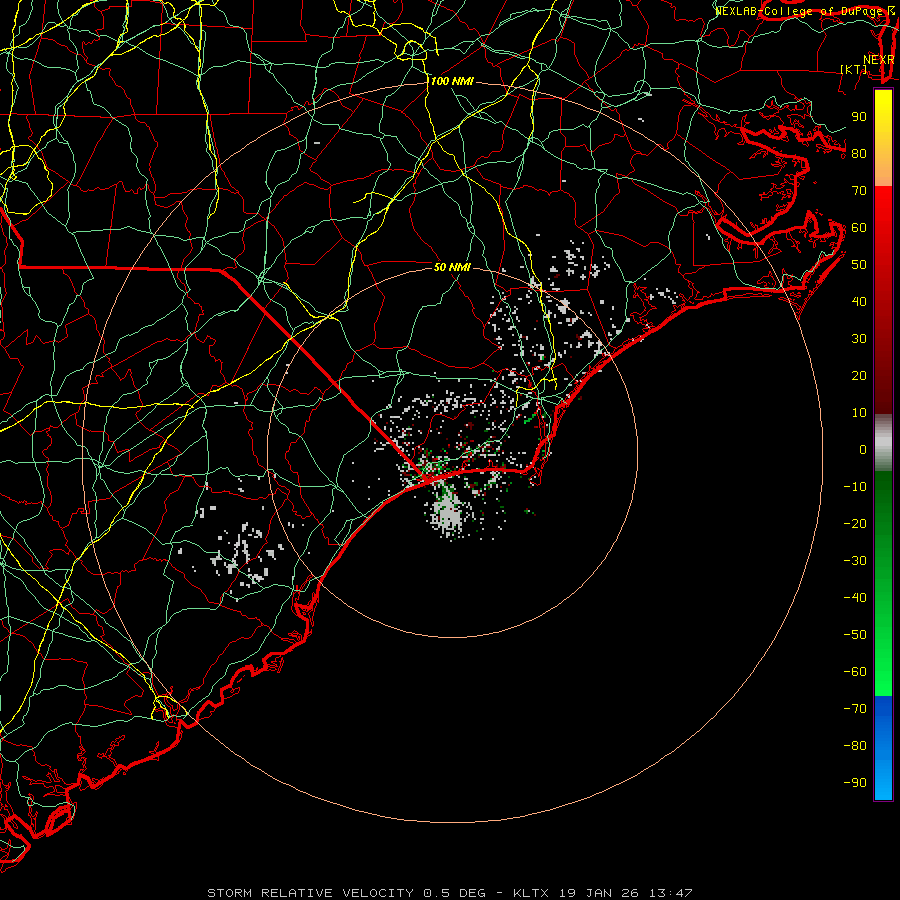Click the scale value -50
The width and height of the screenshot is (900, 900).
click(855, 634)
